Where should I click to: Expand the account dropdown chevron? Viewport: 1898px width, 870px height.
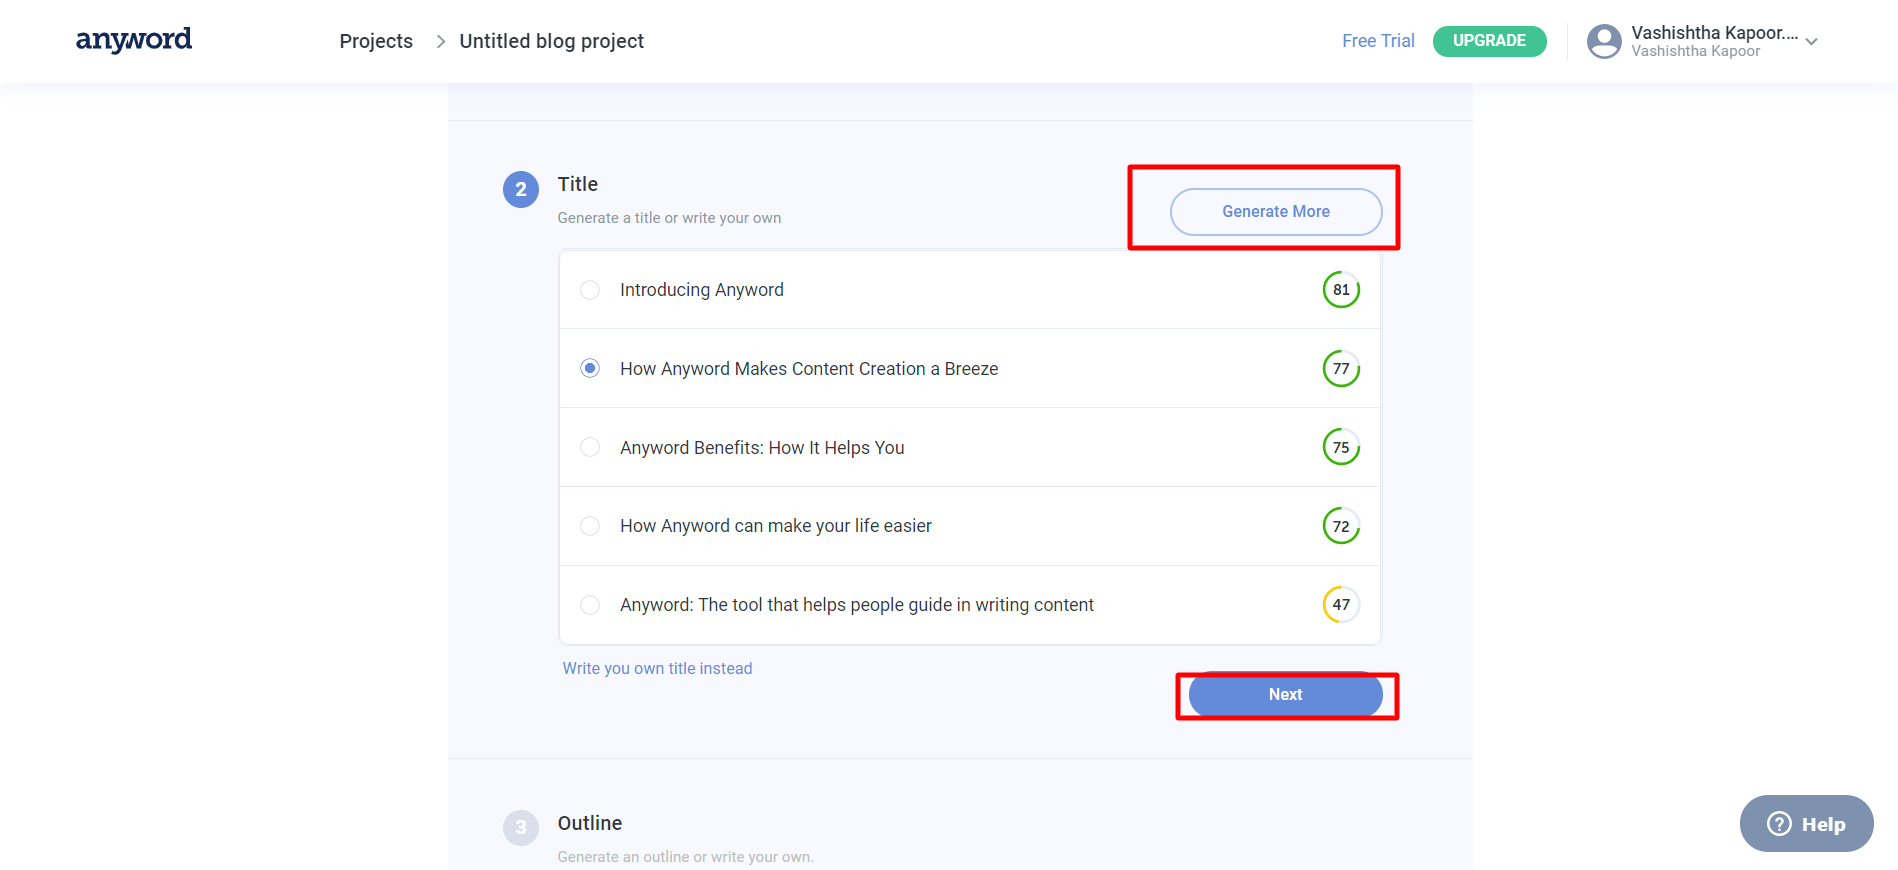pyautogui.click(x=1811, y=42)
